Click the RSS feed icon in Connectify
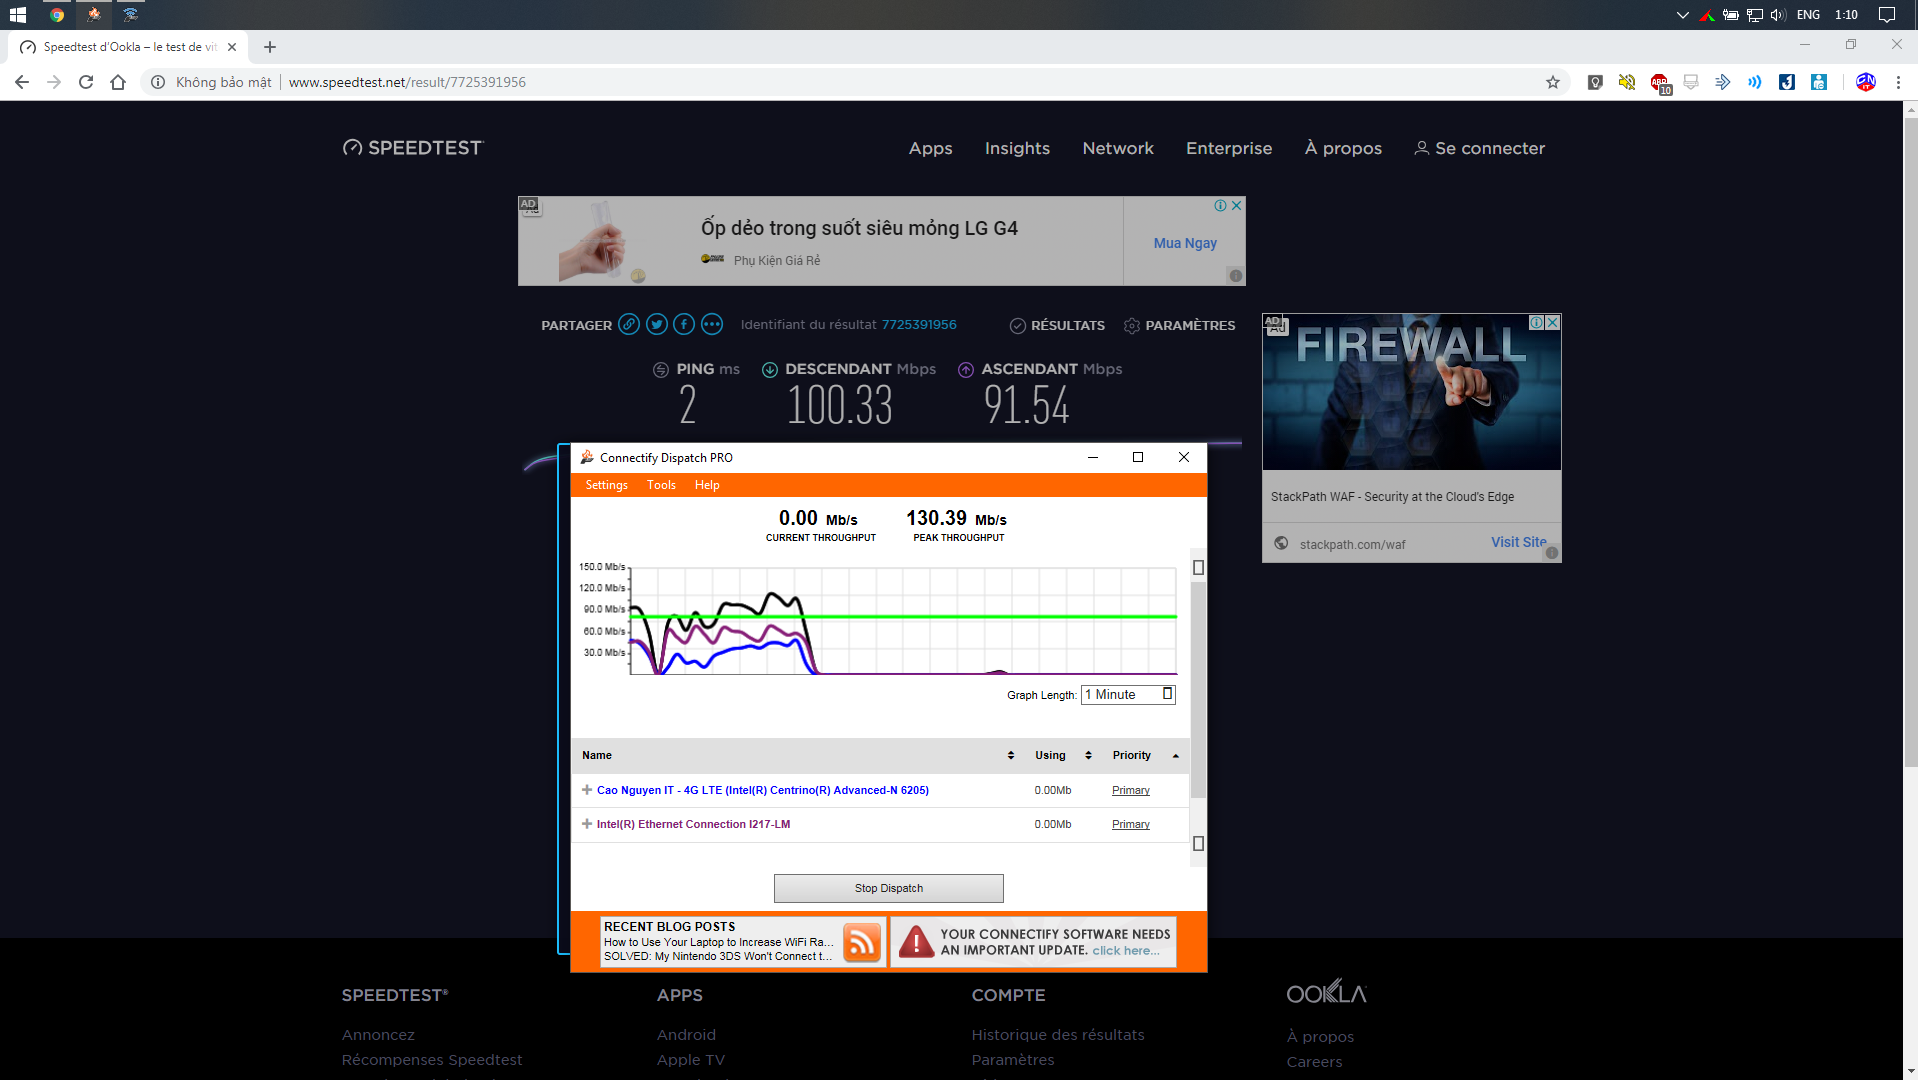The image size is (1918, 1080). [862, 942]
